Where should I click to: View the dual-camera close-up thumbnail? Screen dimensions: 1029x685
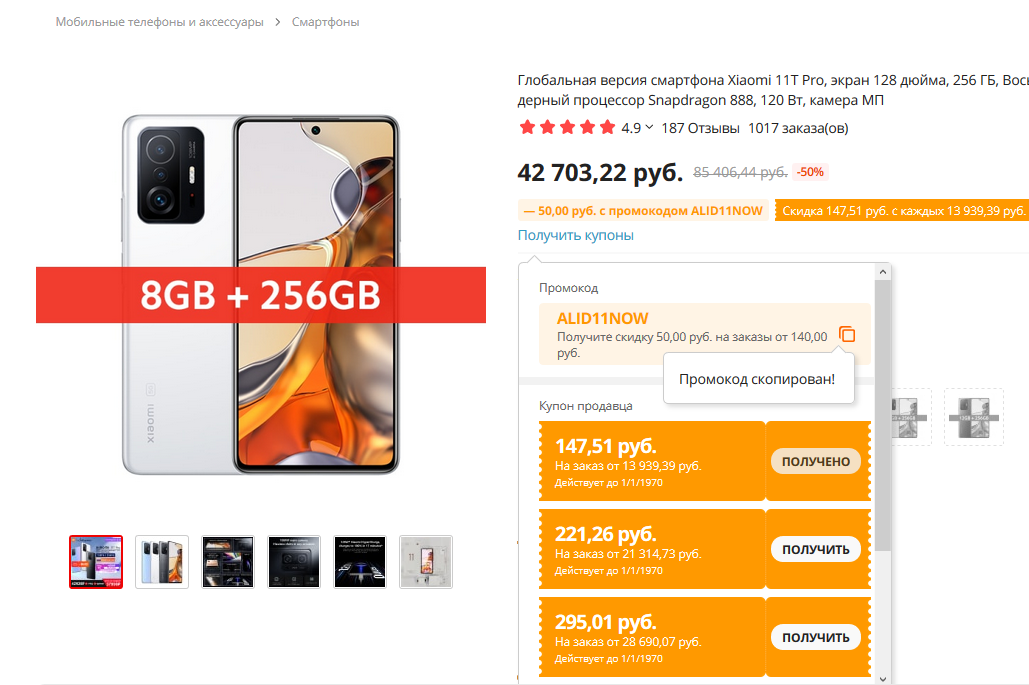click(x=294, y=562)
